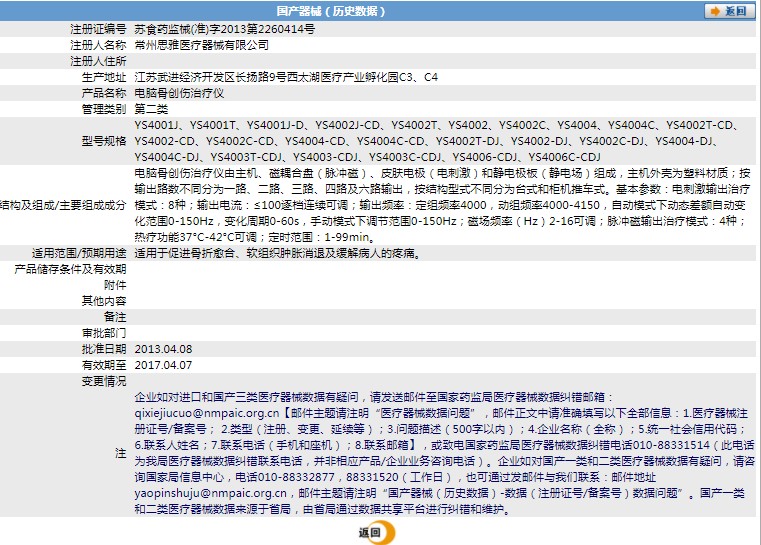Click the 注 label beside the notice
The image size is (761, 545).
click(x=120, y=453)
